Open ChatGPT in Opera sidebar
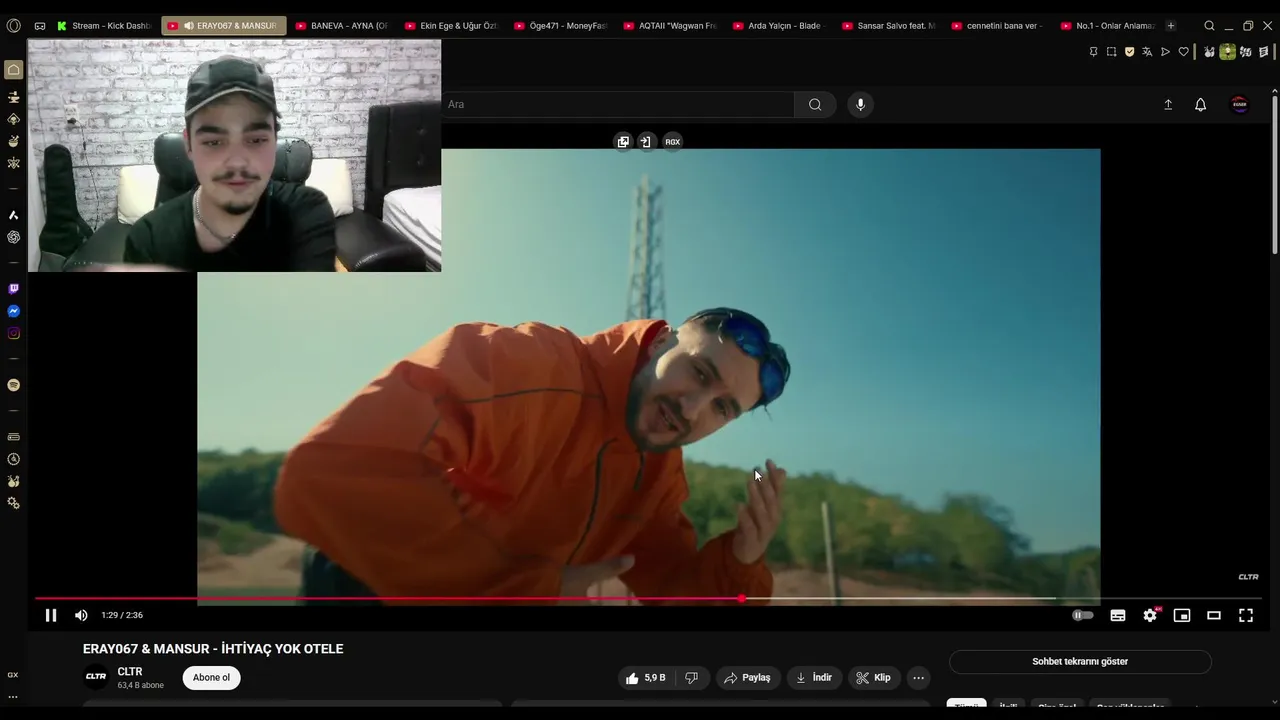The width and height of the screenshot is (1280, 720). (x=13, y=237)
